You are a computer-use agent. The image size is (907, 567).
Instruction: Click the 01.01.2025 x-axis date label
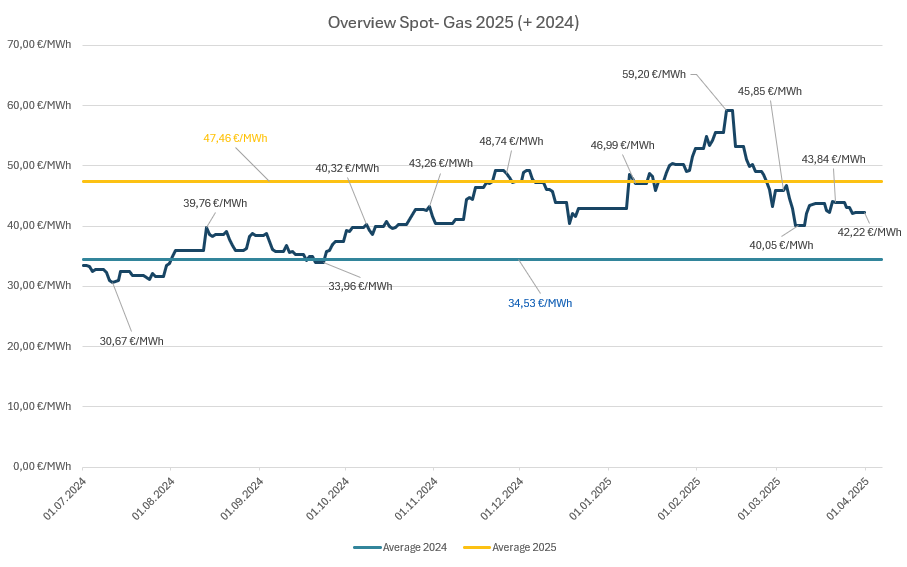[590, 499]
